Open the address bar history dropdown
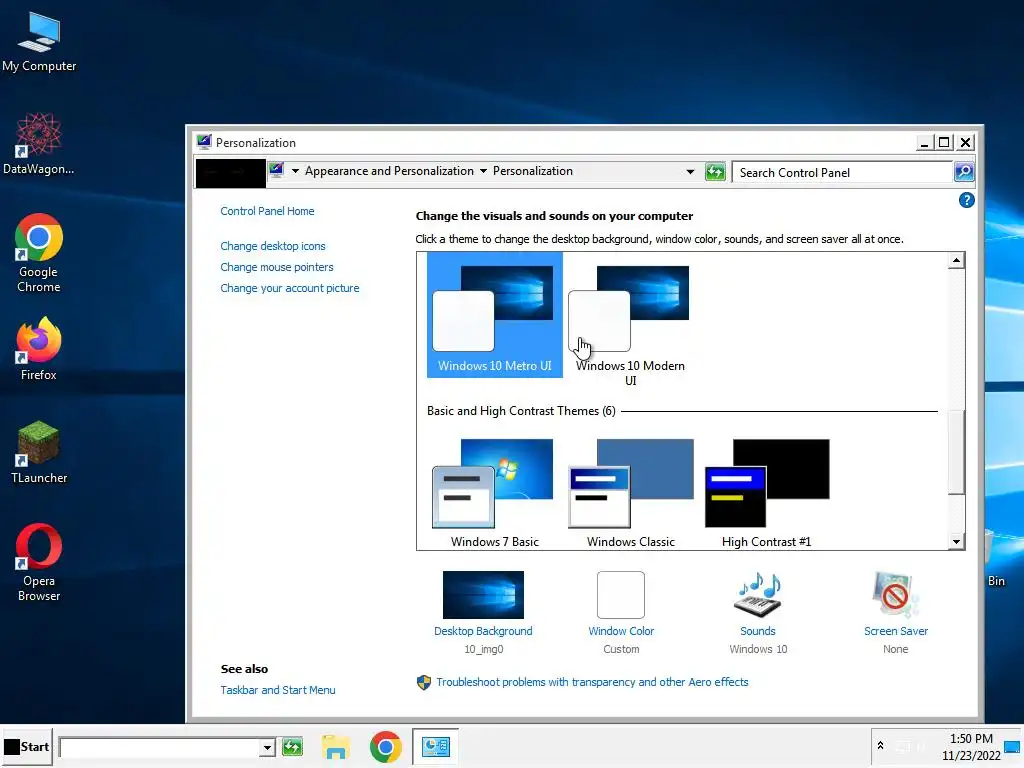The image size is (1024, 768). pyautogui.click(x=690, y=172)
